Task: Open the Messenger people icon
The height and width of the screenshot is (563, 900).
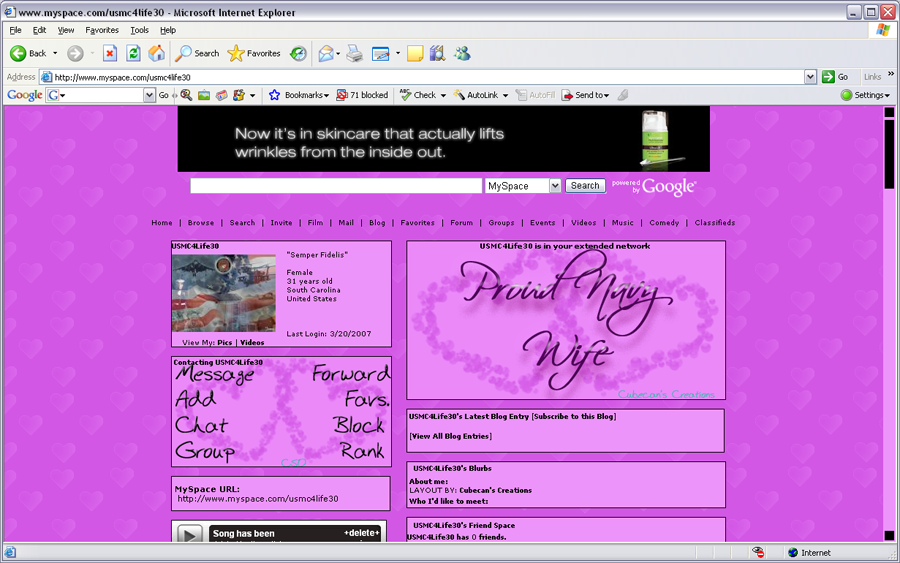Action: tap(462, 53)
